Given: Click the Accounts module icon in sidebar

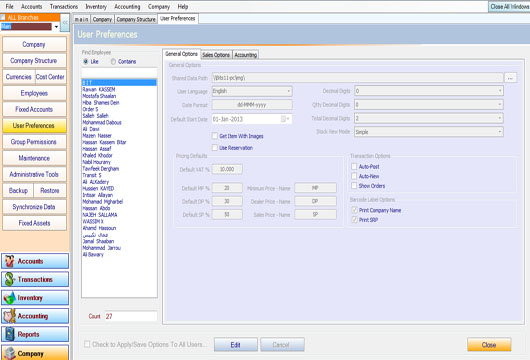Looking at the screenshot, I should [x=9, y=261].
